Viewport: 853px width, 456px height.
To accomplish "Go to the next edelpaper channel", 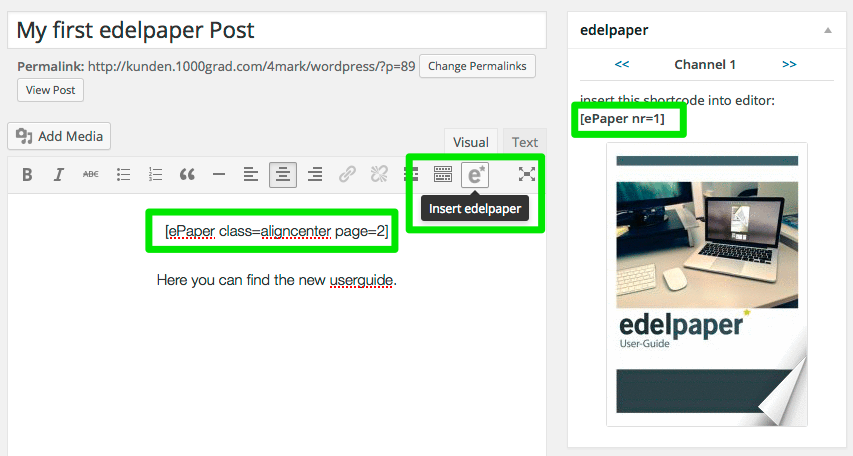I will point(789,64).
